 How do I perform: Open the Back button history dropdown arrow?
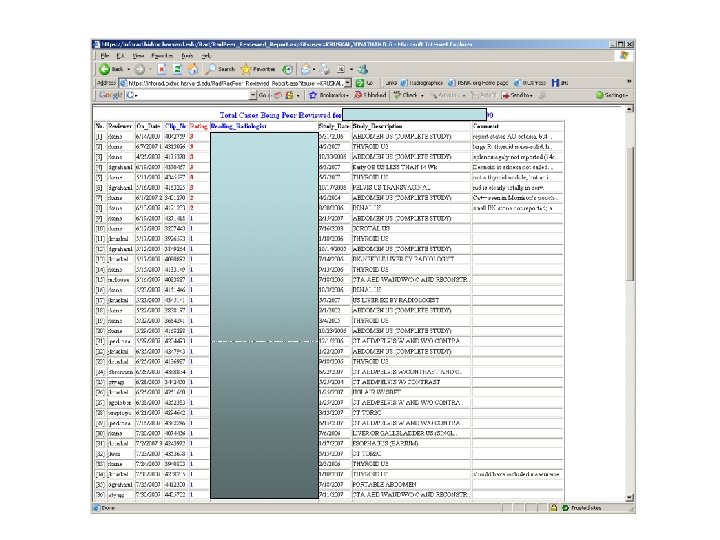click(129, 69)
